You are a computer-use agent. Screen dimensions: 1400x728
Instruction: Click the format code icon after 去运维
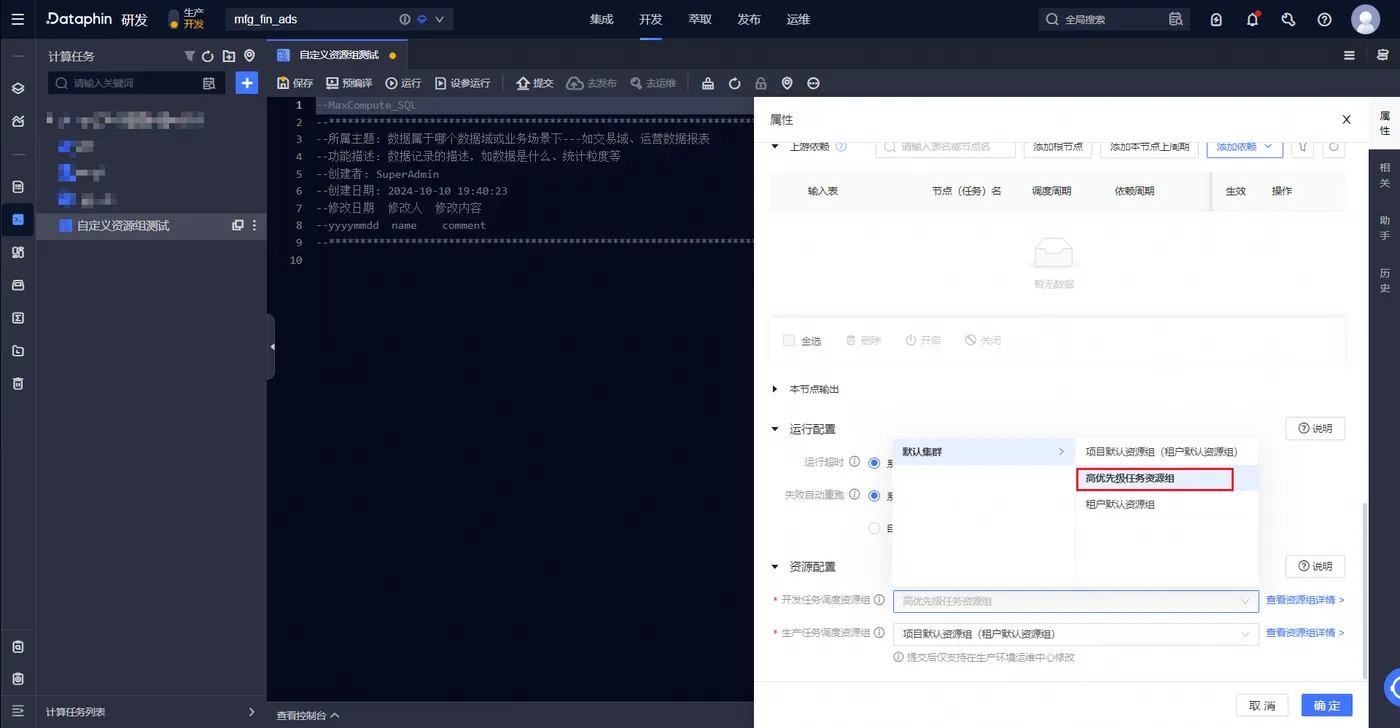[708, 83]
